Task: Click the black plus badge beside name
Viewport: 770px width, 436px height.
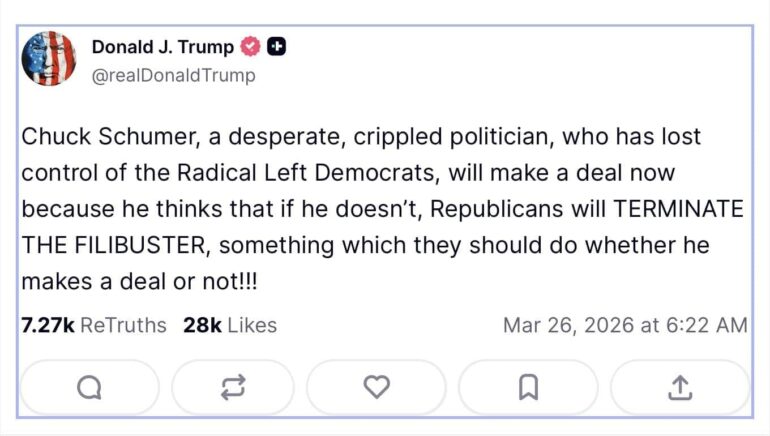Action: [277, 47]
